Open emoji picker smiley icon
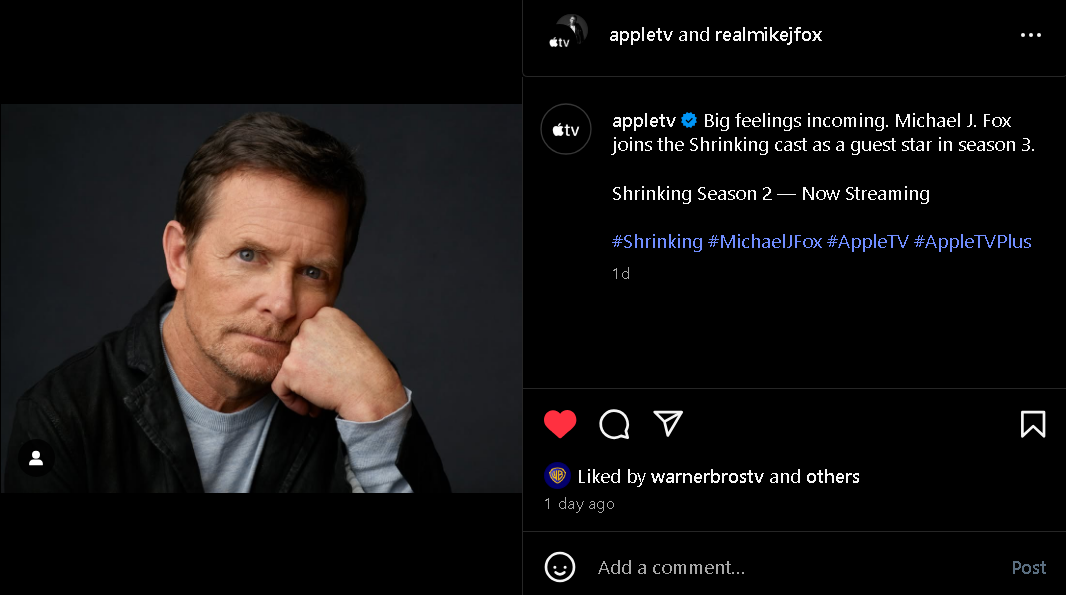 [x=560, y=567]
